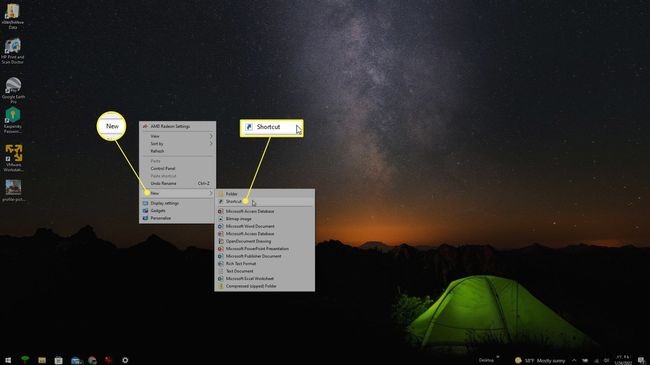The width and height of the screenshot is (650, 365).
Task: Create a new Folder from the submenu
Action: coord(264,194)
